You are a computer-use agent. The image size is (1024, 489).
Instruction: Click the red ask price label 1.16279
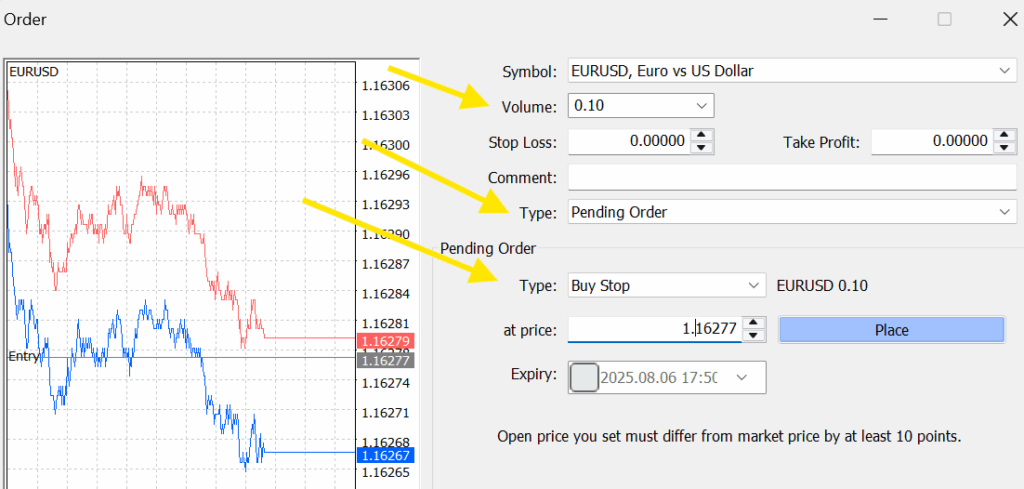coord(383,341)
